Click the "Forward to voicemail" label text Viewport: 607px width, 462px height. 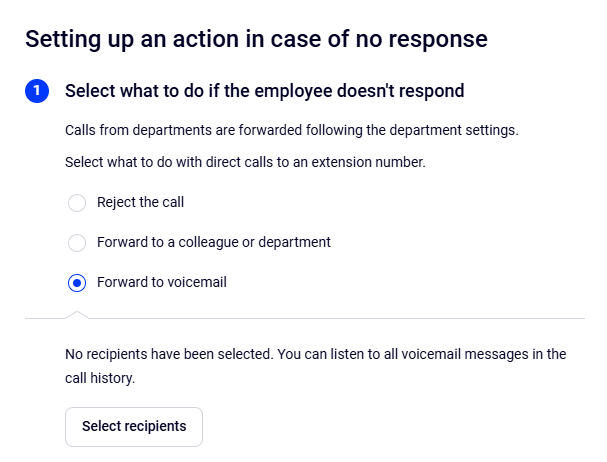click(x=162, y=282)
